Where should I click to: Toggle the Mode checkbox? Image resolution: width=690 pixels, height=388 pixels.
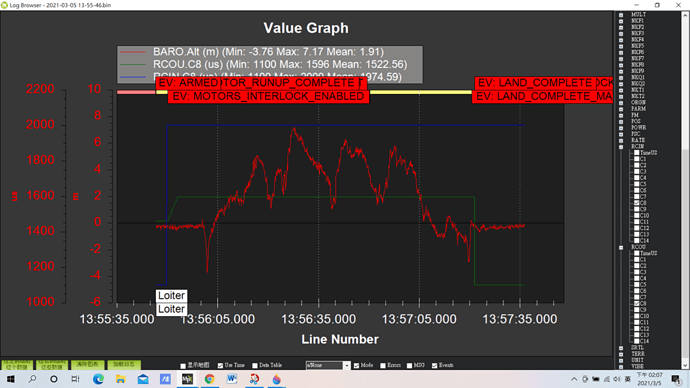point(356,366)
